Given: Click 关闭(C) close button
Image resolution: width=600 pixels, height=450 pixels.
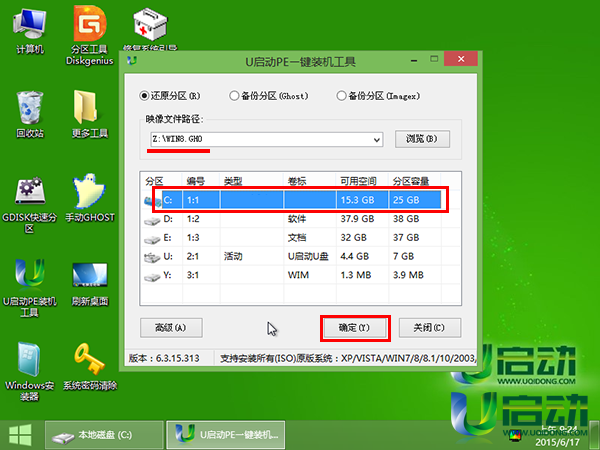Looking at the screenshot, I should tap(429, 328).
